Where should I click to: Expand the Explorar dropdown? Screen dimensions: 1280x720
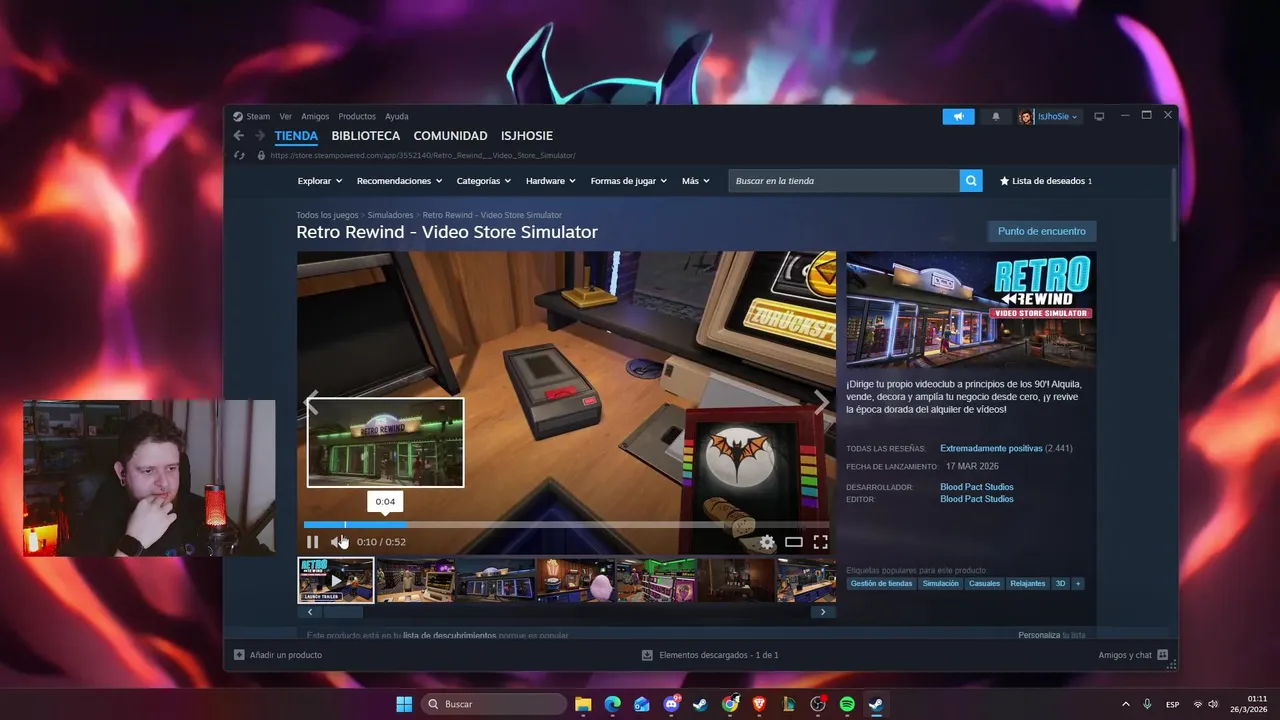tap(320, 181)
